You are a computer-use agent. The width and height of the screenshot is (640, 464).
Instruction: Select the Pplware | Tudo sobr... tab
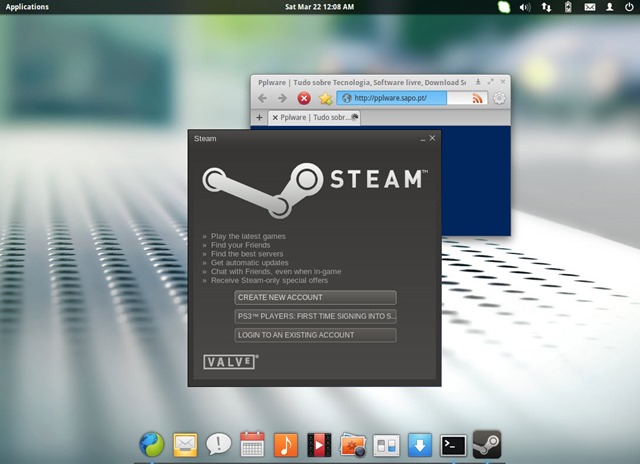[x=314, y=118]
